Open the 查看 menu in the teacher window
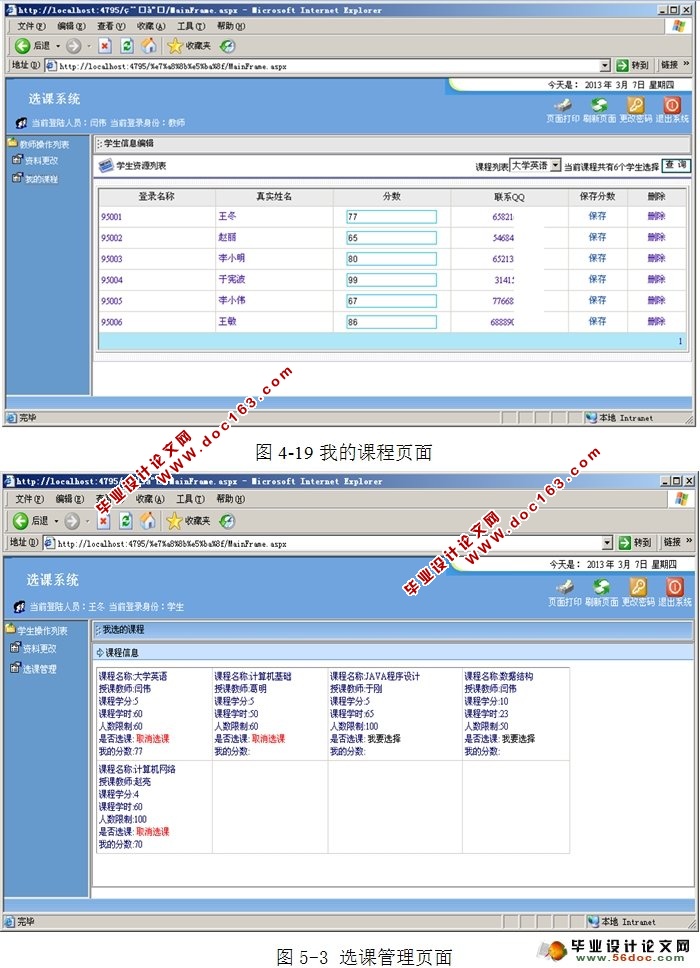Screen dimensions: 700x968 pos(111,26)
